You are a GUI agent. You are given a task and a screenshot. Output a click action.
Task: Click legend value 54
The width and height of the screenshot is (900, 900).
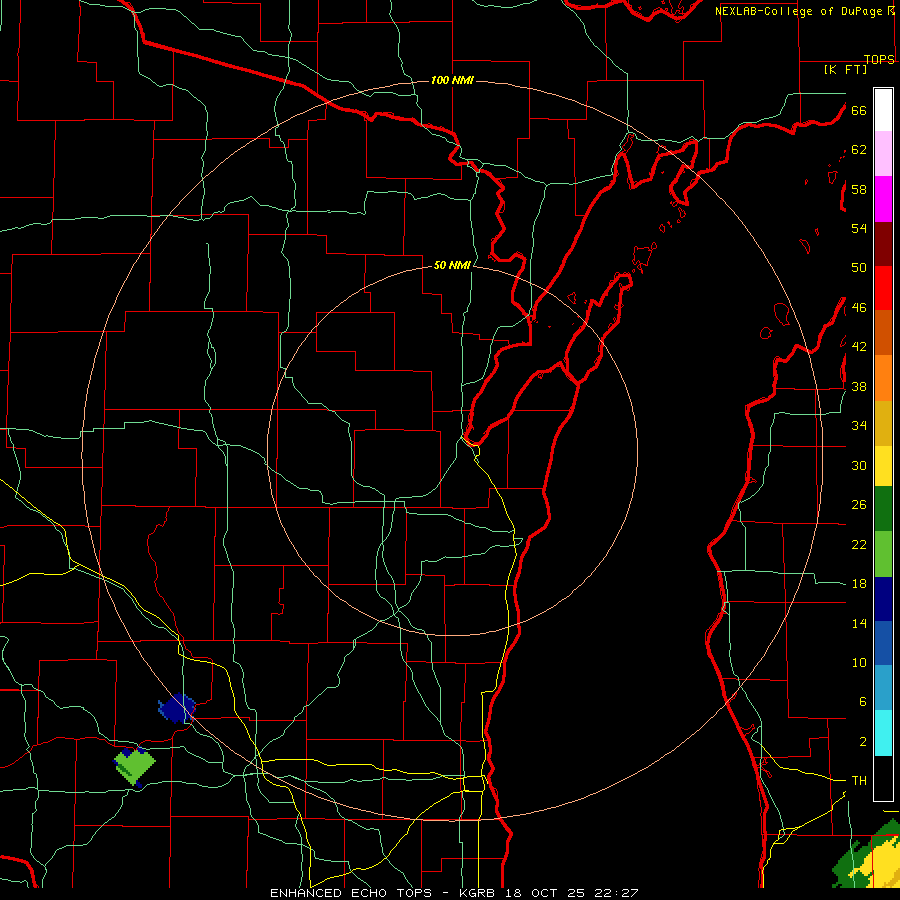pos(859,228)
